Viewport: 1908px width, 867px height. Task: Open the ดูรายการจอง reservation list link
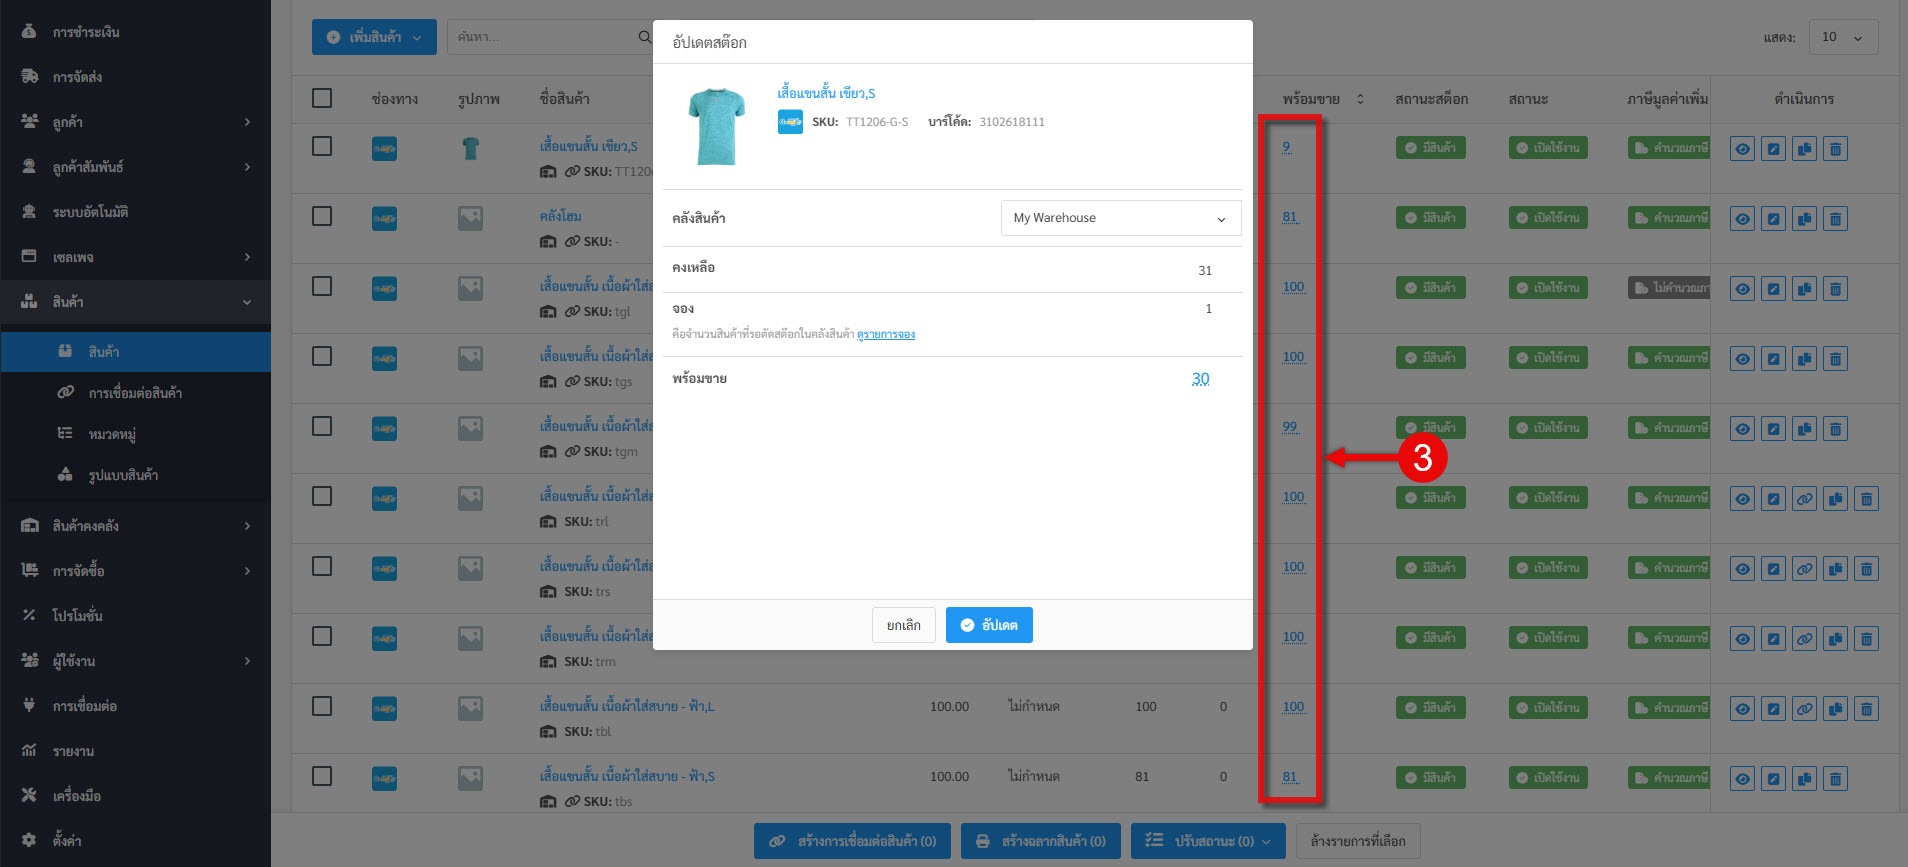click(886, 334)
